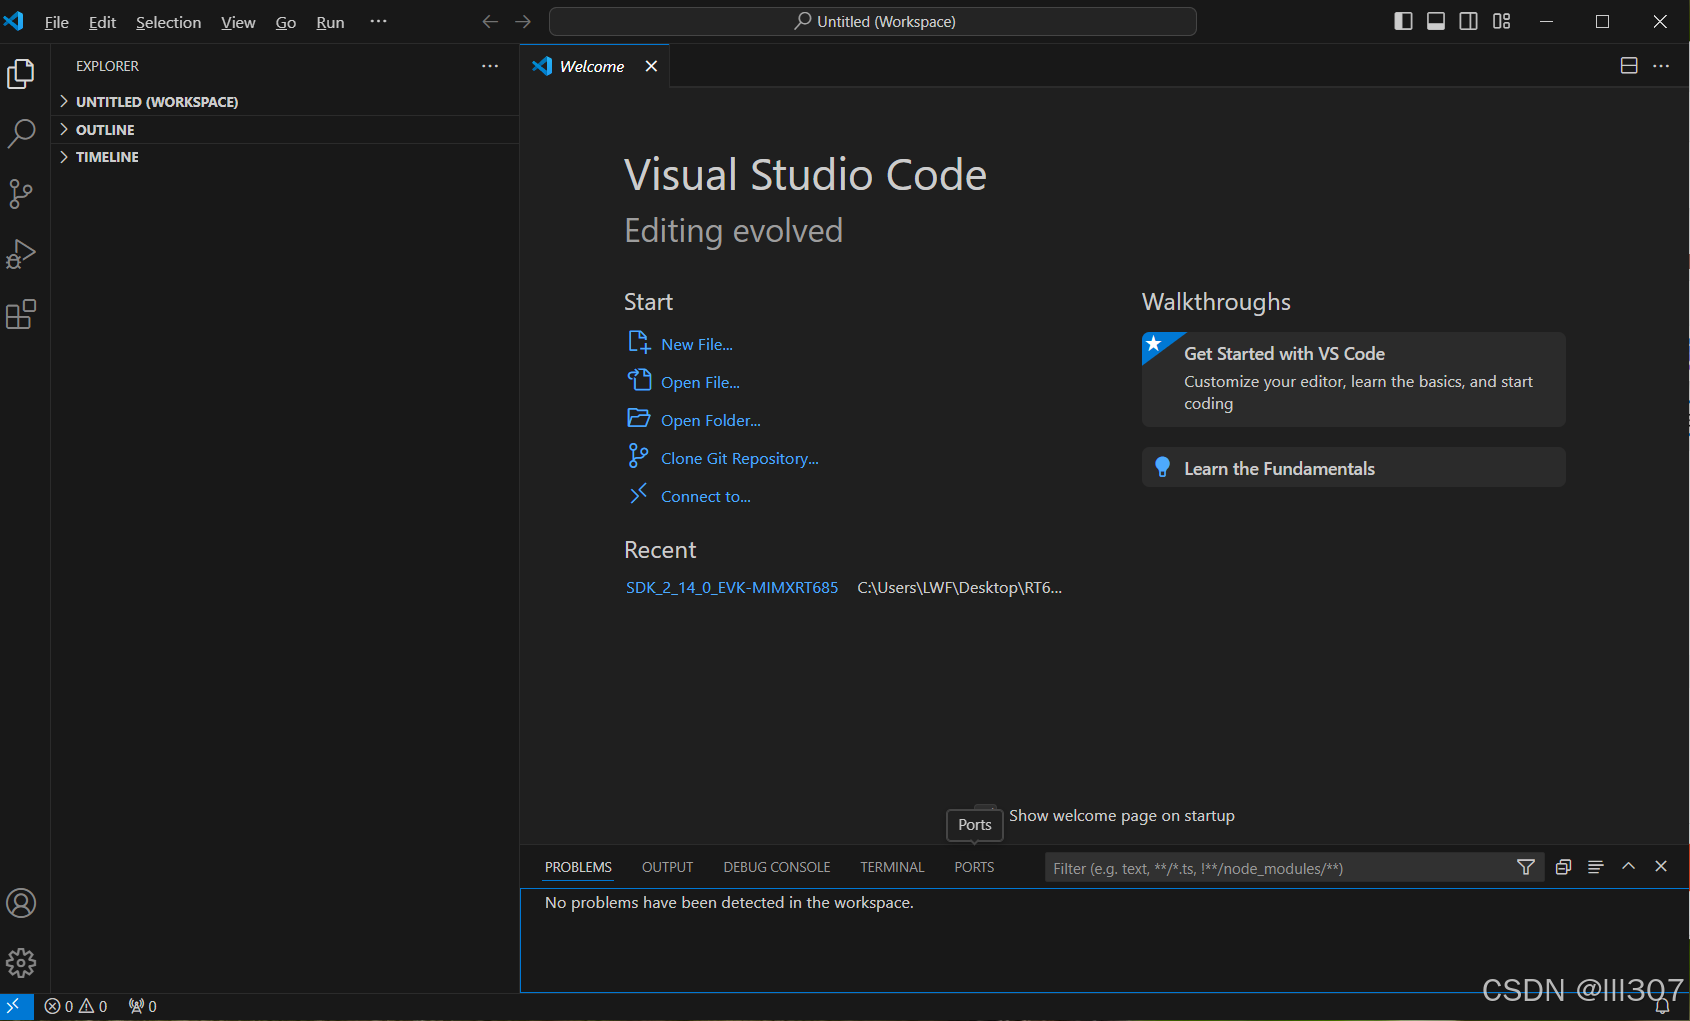
Task: Click the Untitled (Workspace) command center search
Action: point(873,21)
